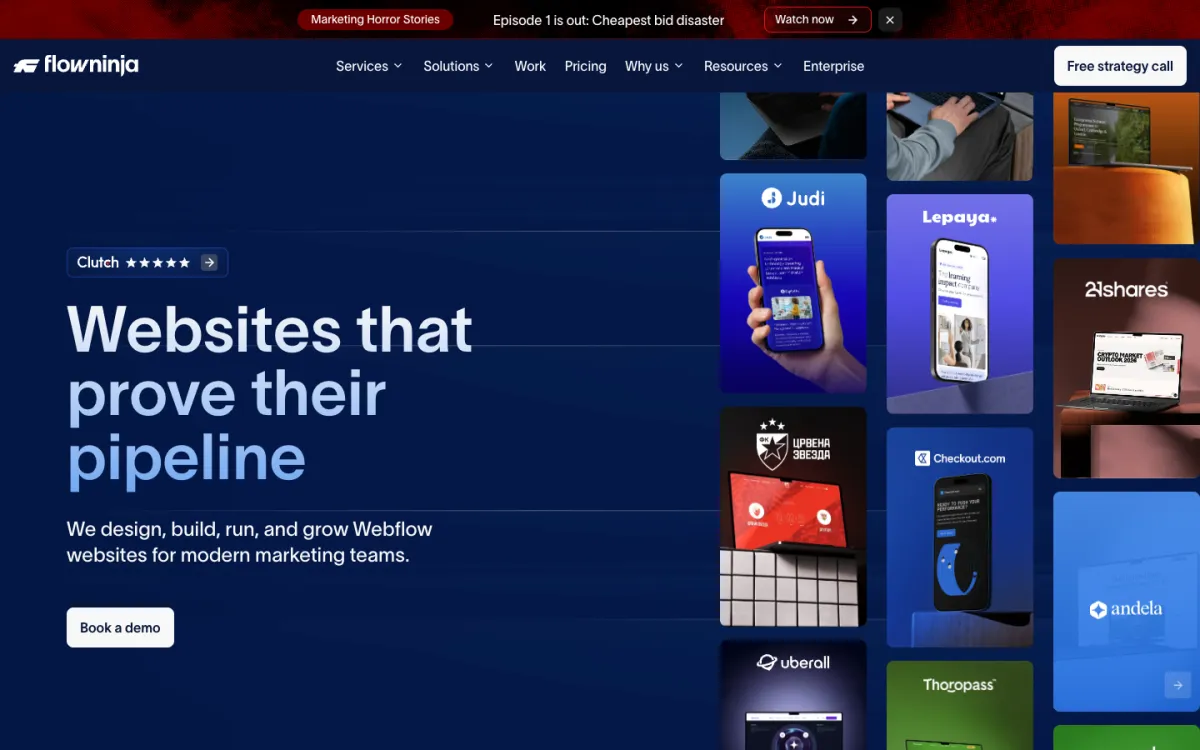Open the Pricing page

[585, 66]
